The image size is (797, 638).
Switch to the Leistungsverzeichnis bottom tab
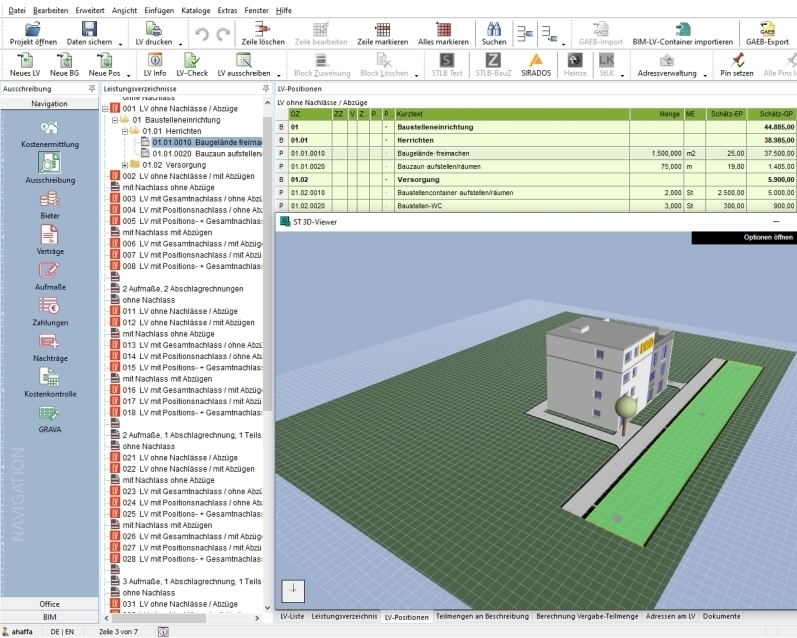click(x=344, y=616)
